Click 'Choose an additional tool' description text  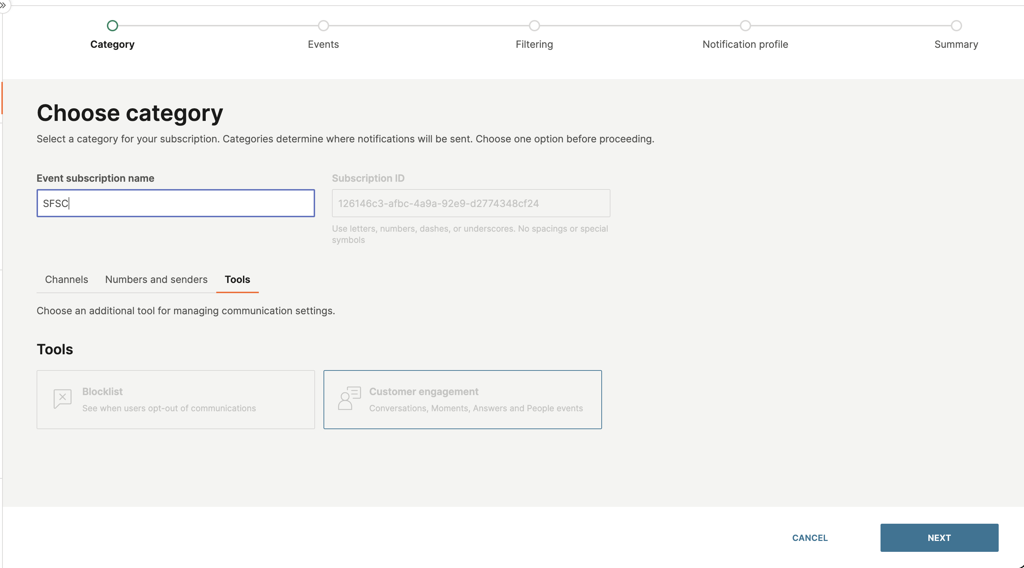(185, 311)
